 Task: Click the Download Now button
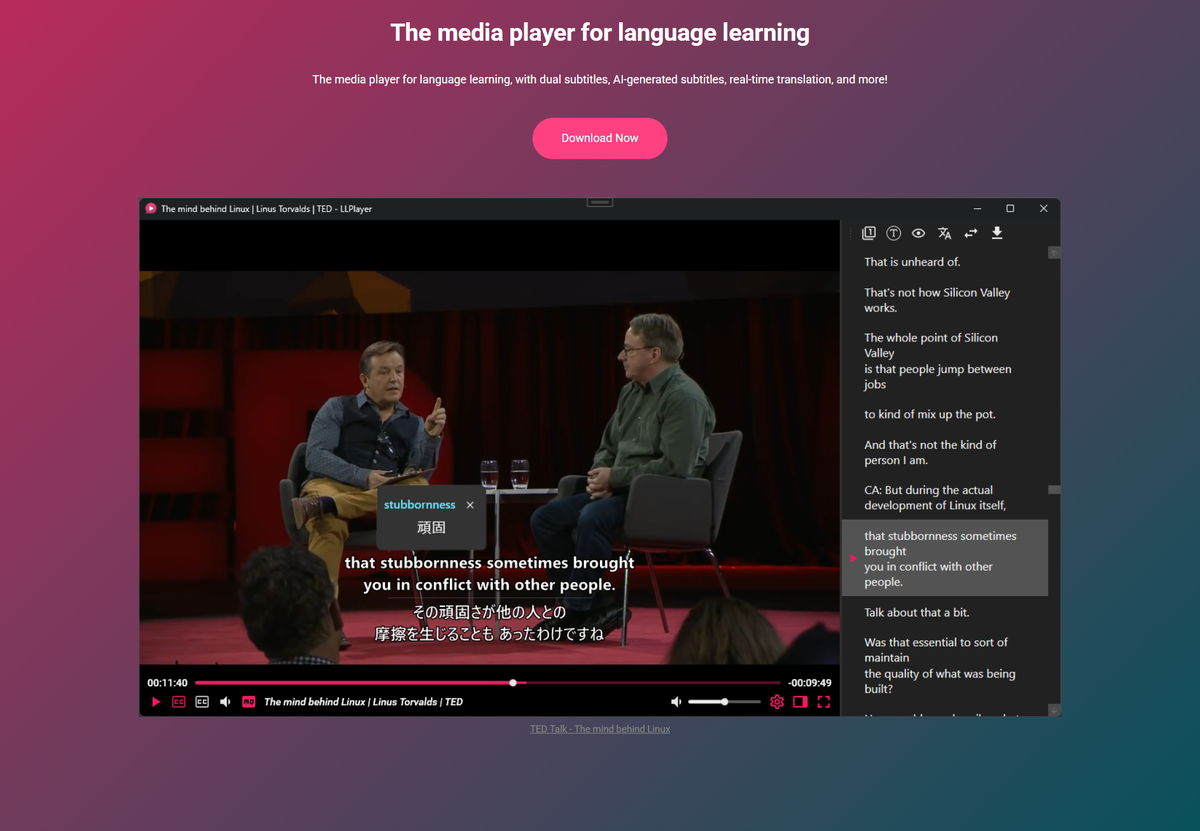coord(600,138)
